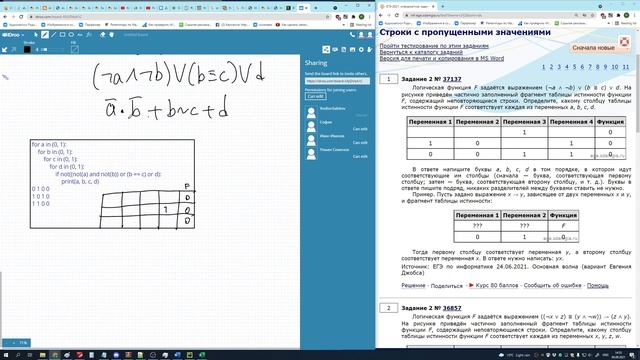The image size is (640, 360).
Task: Click the taskbar clock
Action: (x=618, y=355)
